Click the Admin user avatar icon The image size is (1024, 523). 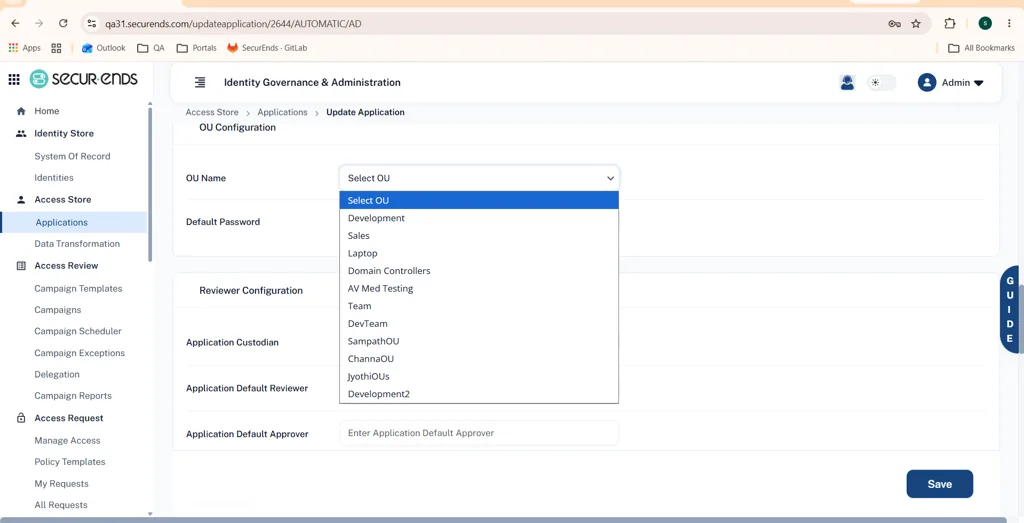[x=927, y=83]
